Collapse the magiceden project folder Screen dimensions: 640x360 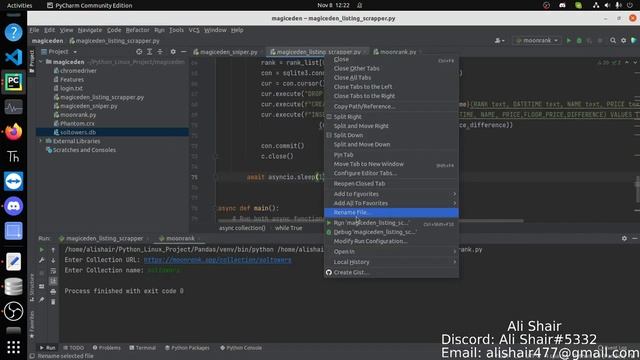41,62
